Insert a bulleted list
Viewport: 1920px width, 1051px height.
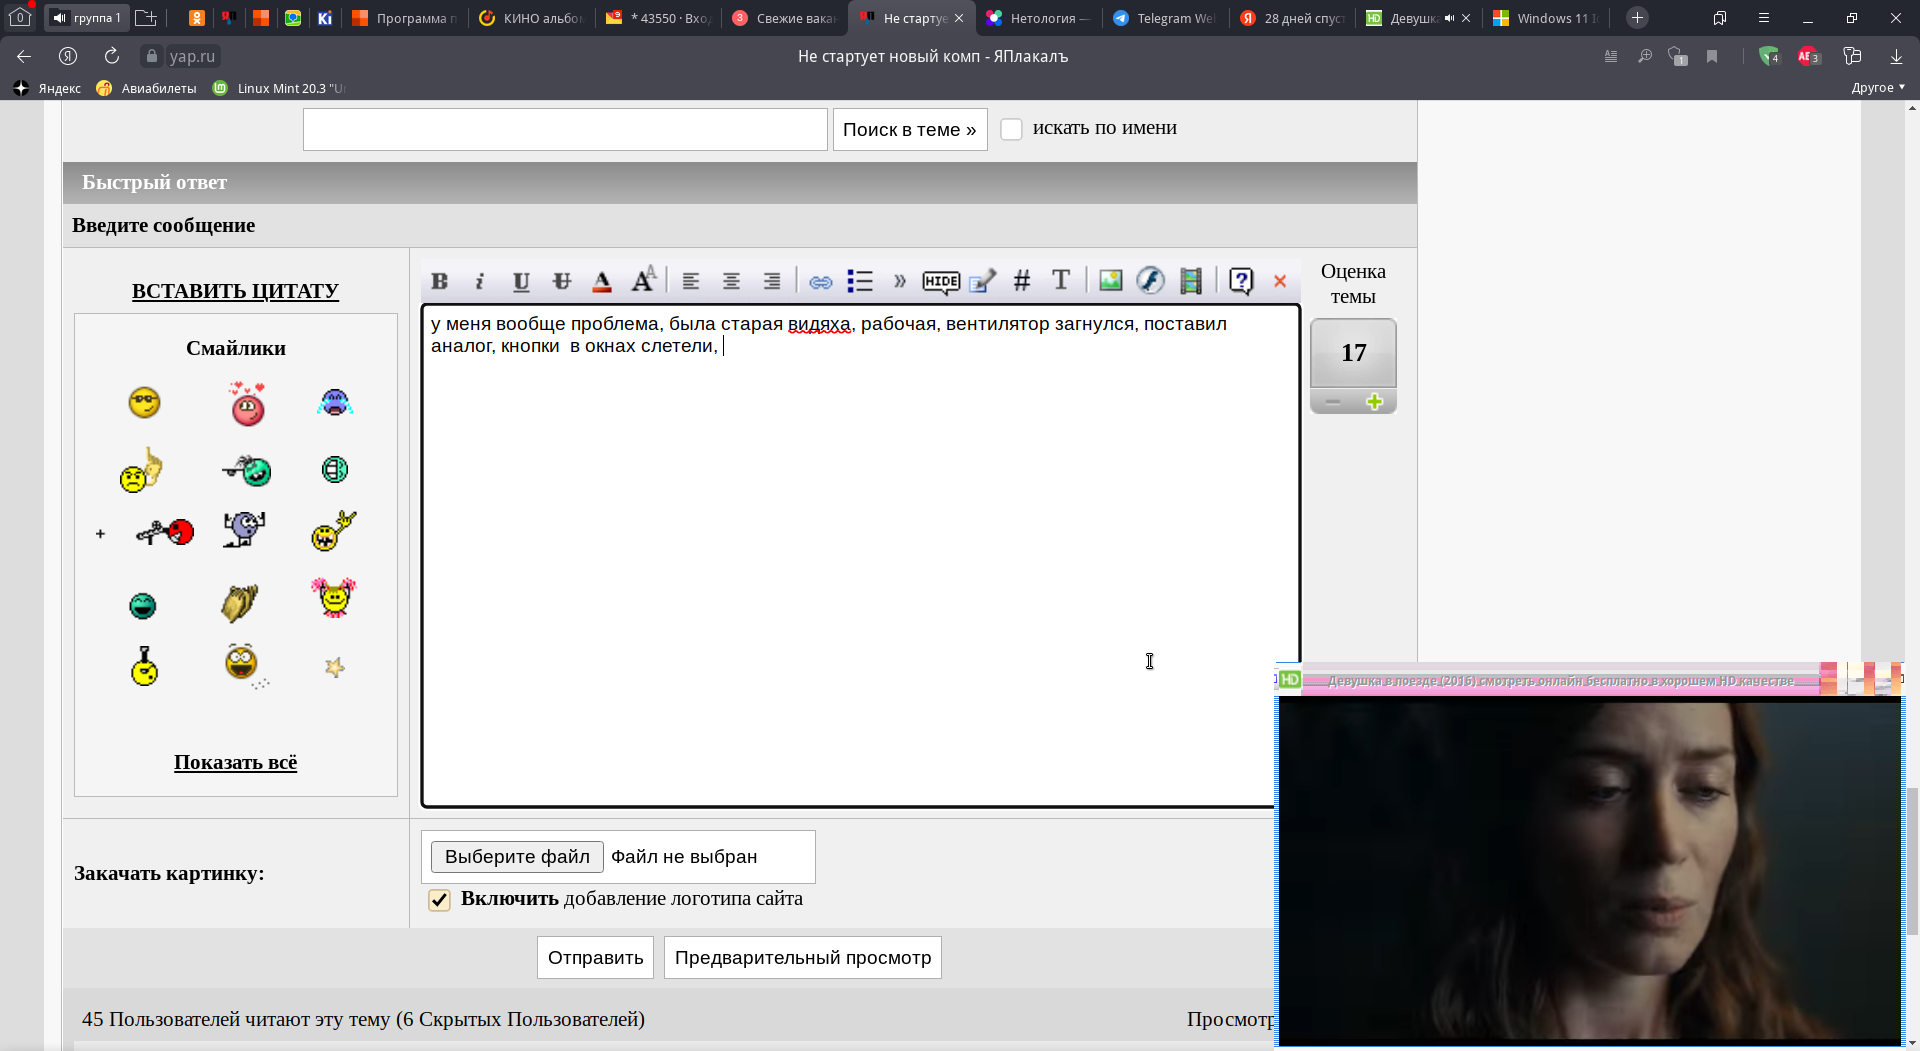tap(860, 281)
